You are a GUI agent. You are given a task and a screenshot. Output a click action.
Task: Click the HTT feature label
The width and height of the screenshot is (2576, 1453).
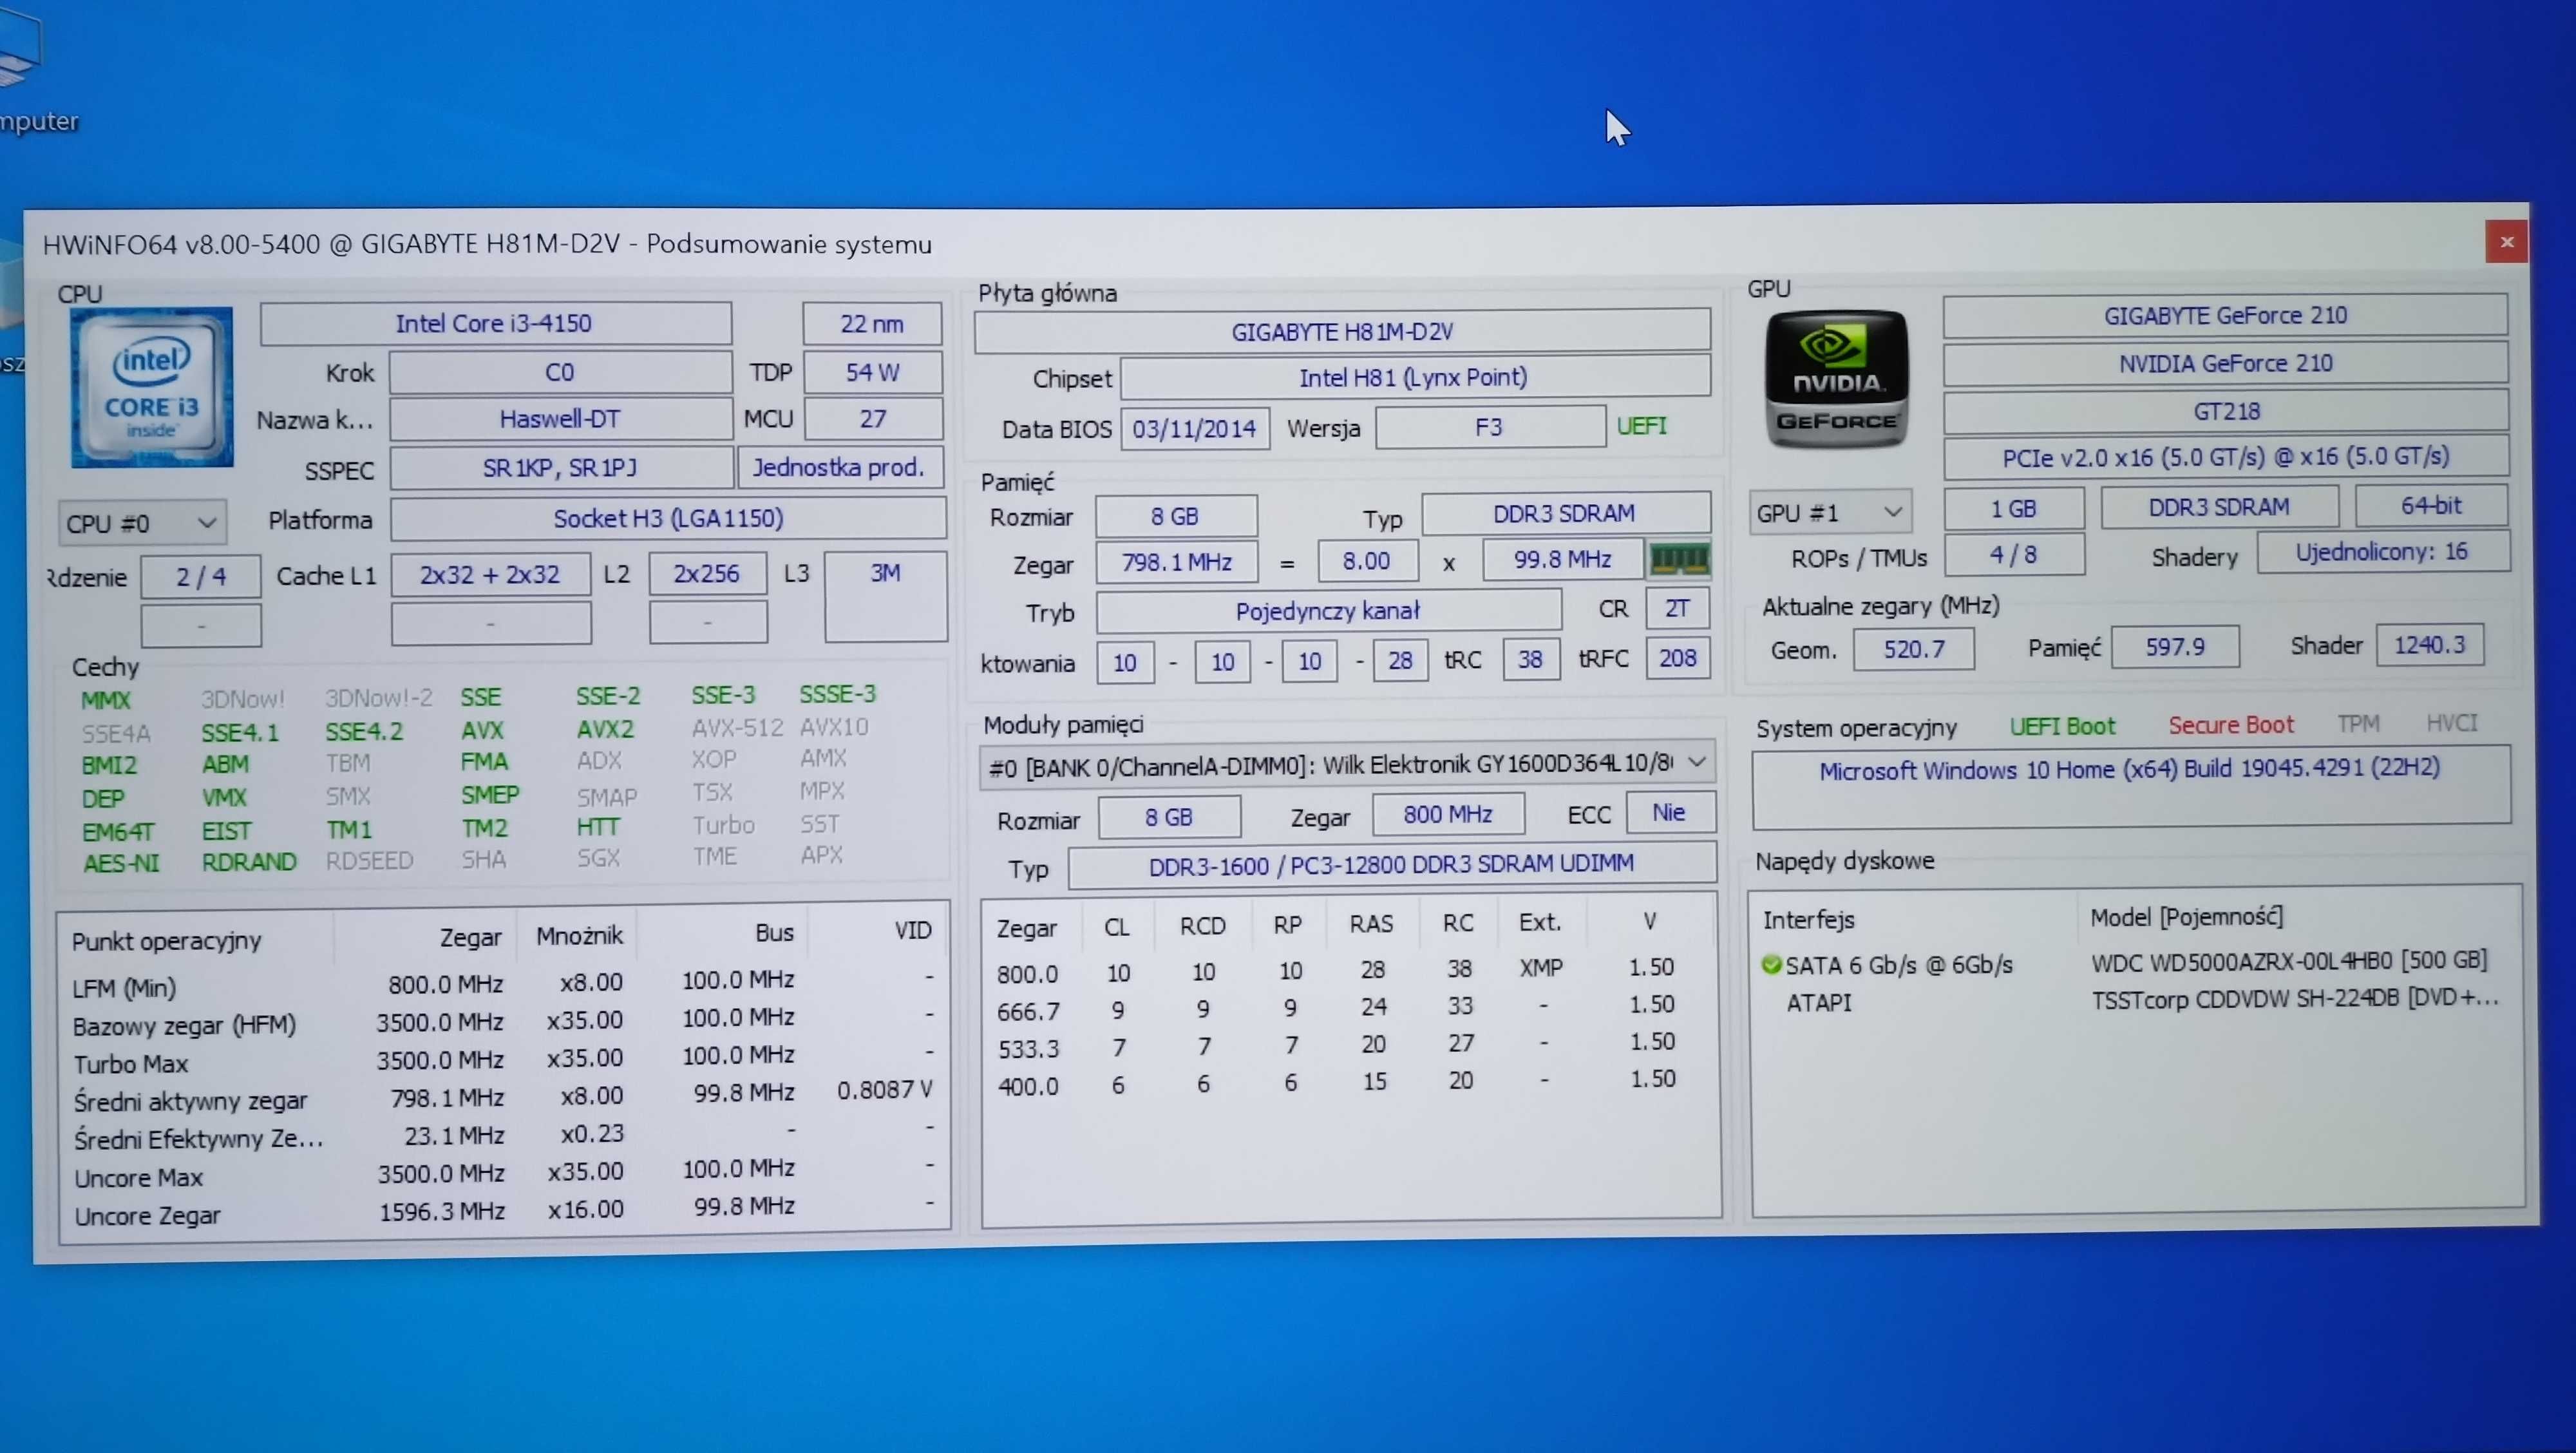pyautogui.click(x=598, y=827)
